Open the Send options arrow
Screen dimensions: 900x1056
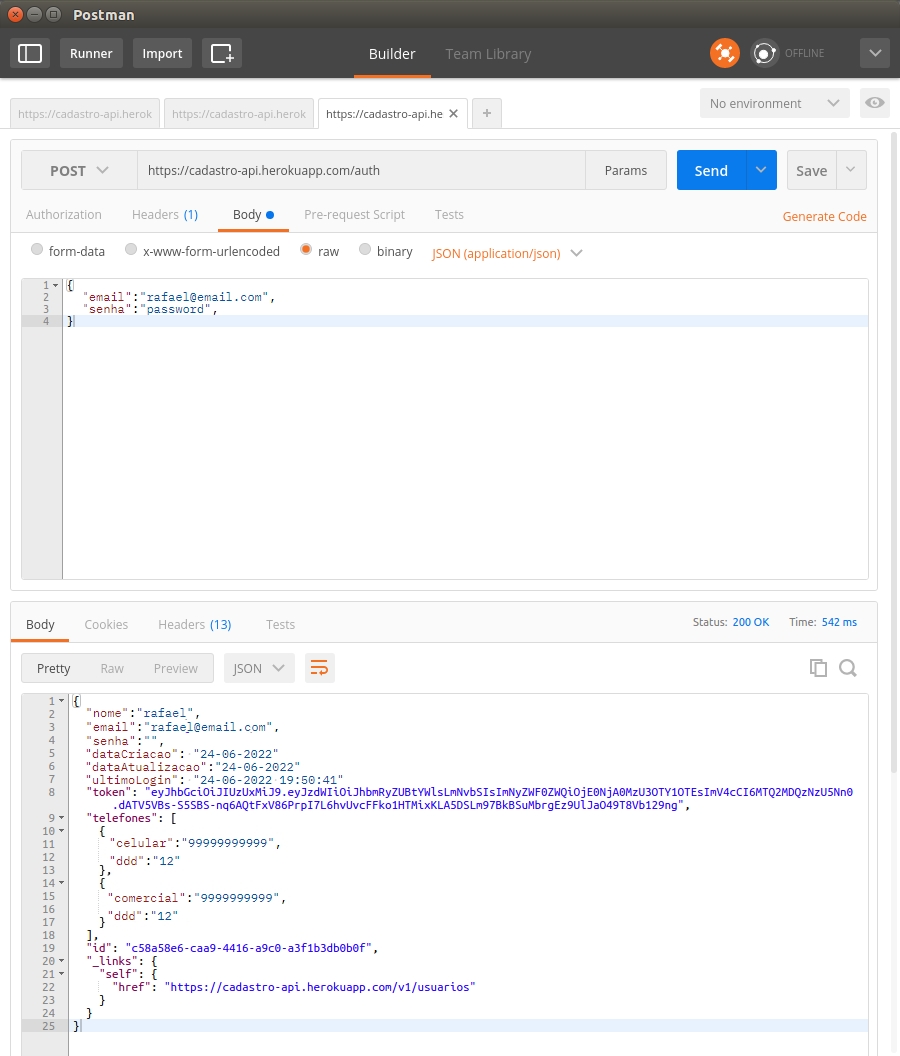click(761, 170)
